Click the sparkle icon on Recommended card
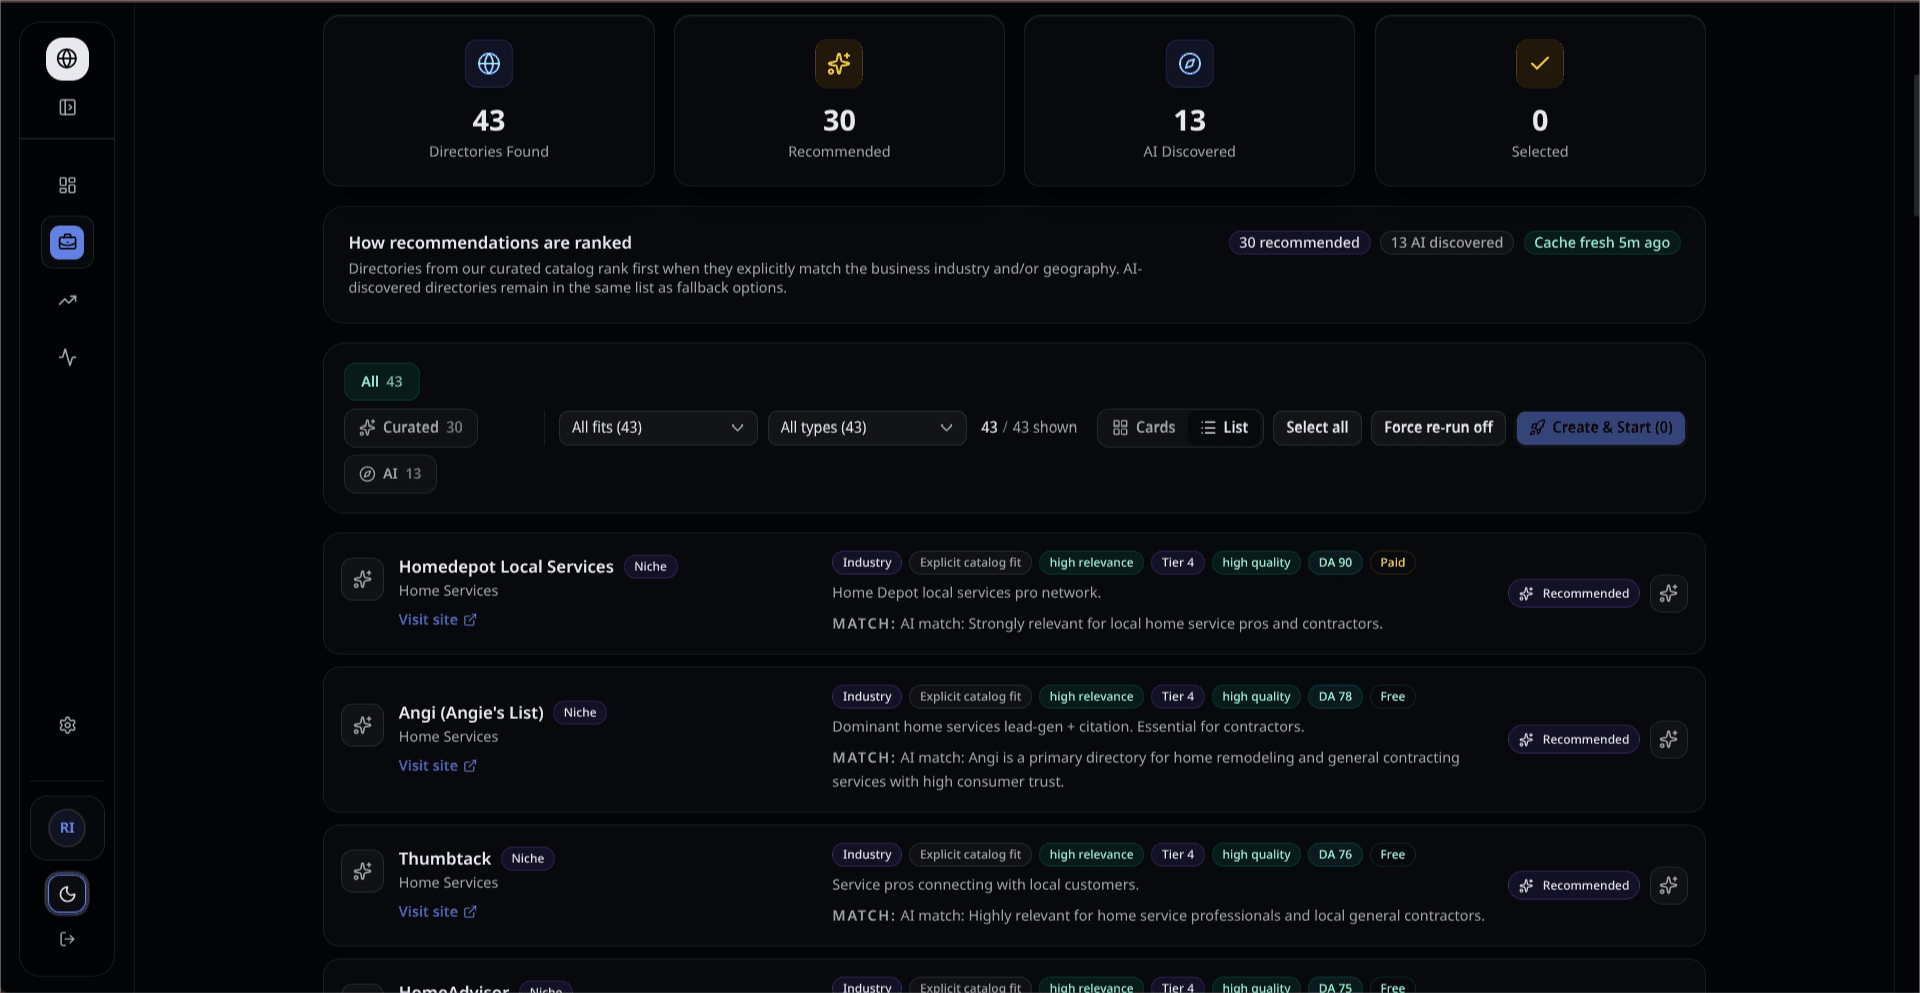This screenshot has height=993, width=1920. point(839,64)
